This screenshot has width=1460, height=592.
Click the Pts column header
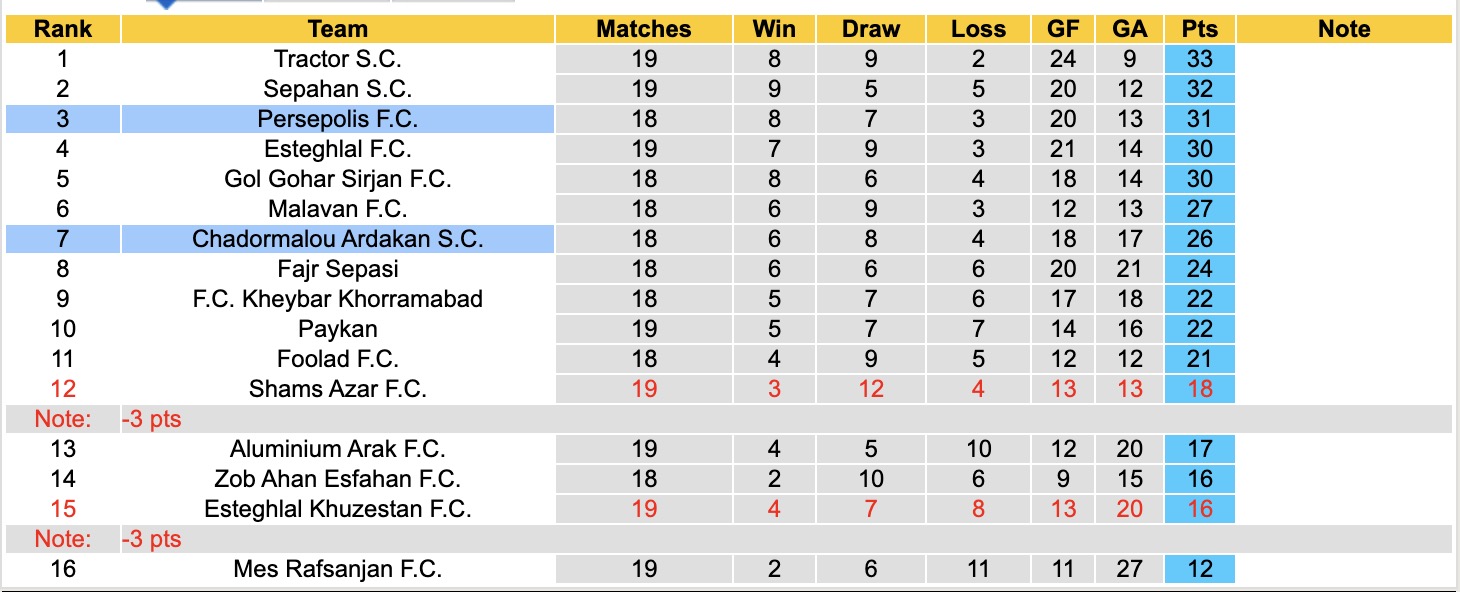(x=1199, y=29)
